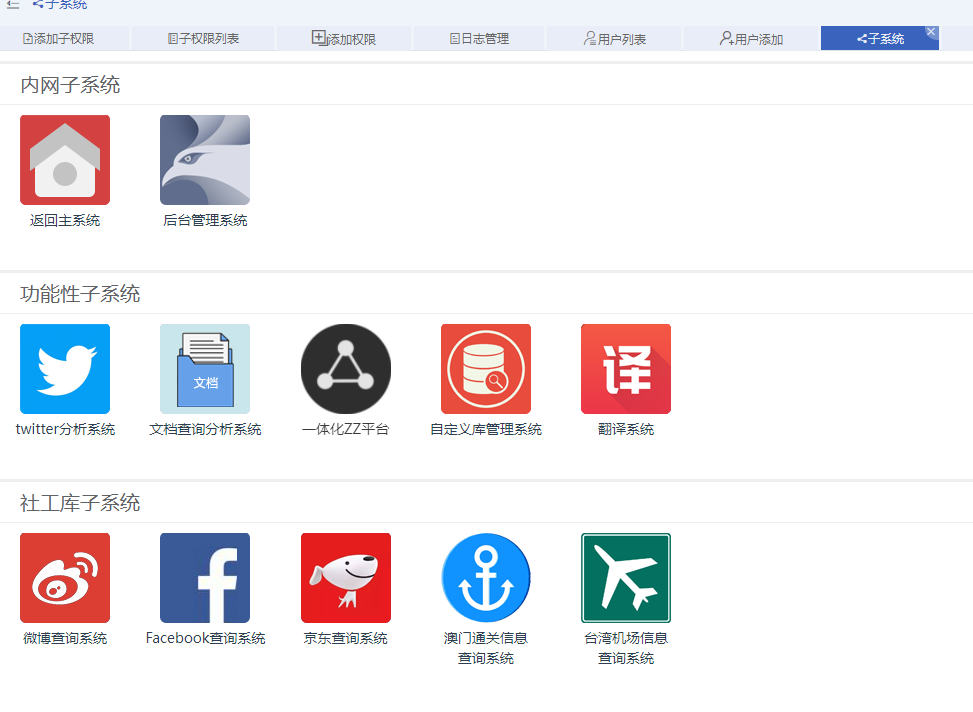Click the twitter分析系统 label
Image resolution: width=973 pixels, height=712 pixels.
[65, 430]
